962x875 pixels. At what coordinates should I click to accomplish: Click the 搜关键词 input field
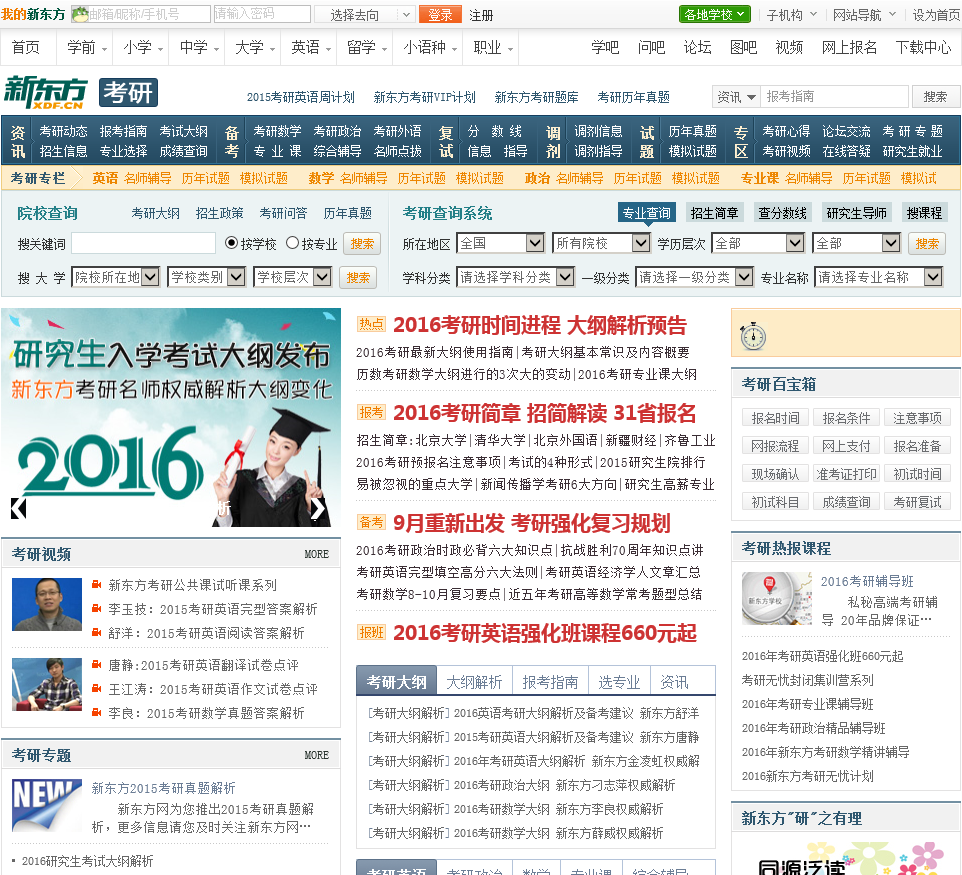(144, 244)
